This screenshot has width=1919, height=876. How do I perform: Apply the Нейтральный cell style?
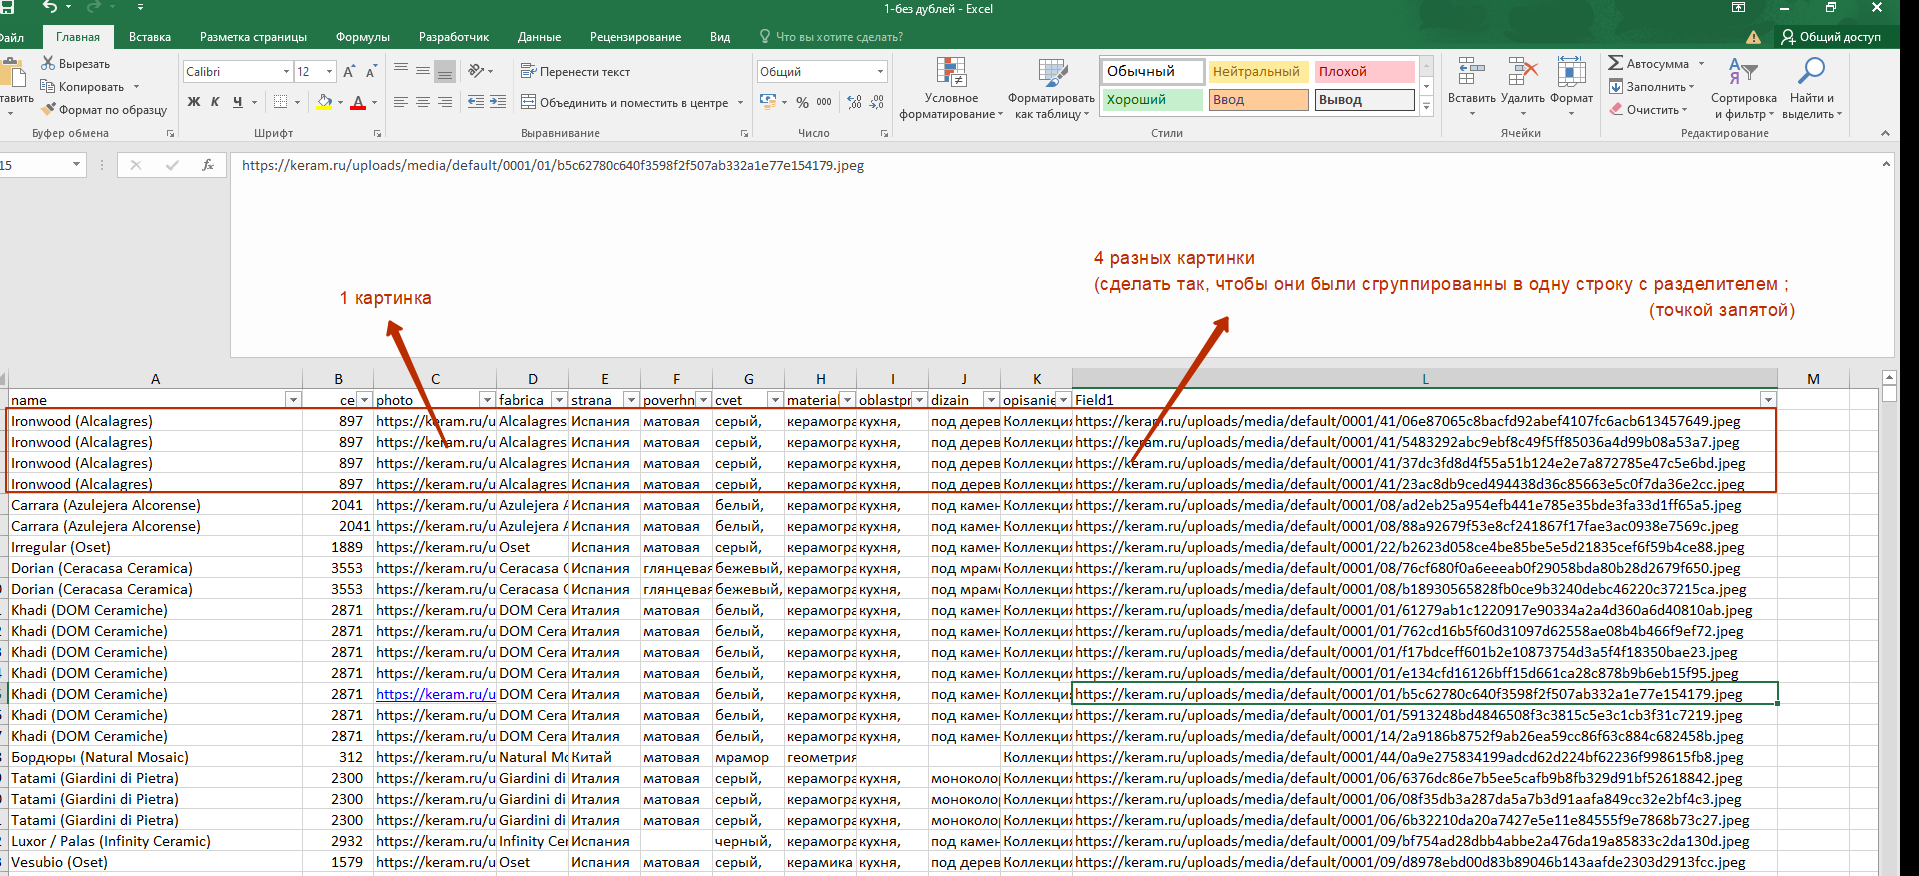[x=1258, y=72]
